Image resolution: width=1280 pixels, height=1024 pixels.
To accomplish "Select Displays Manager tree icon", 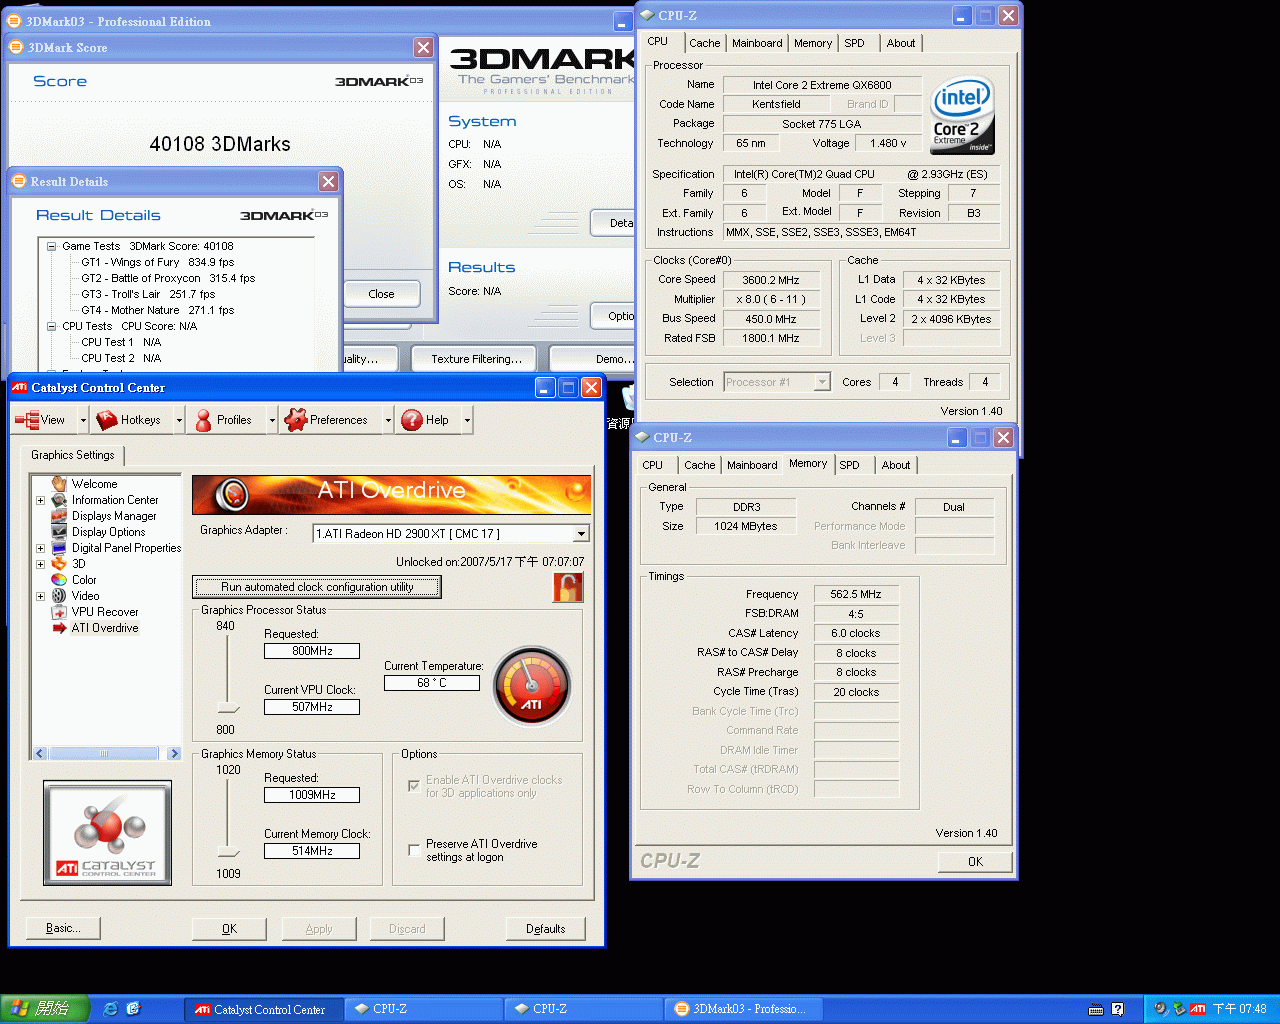I will point(59,516).
